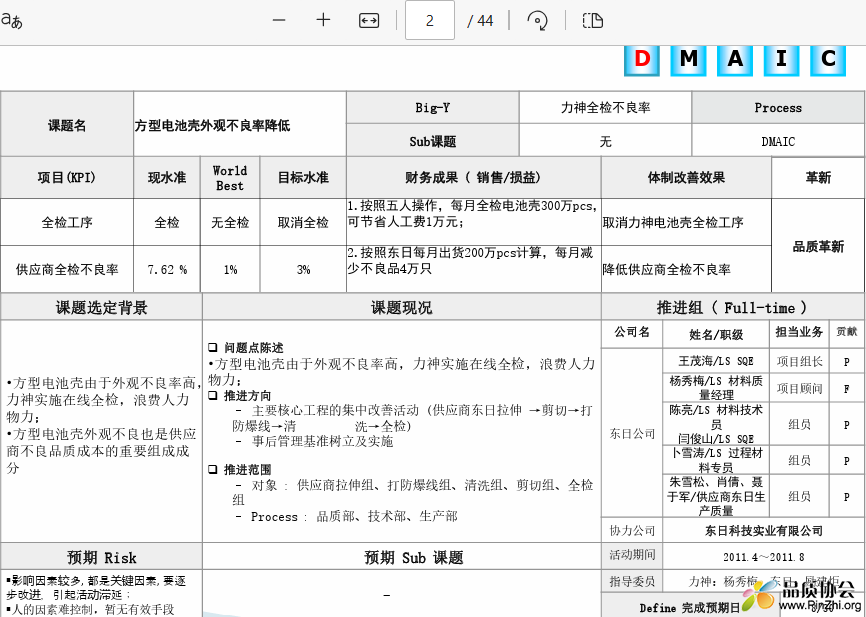Click the M step box
Screen dimensions: 866x617
tap(688, 60)
